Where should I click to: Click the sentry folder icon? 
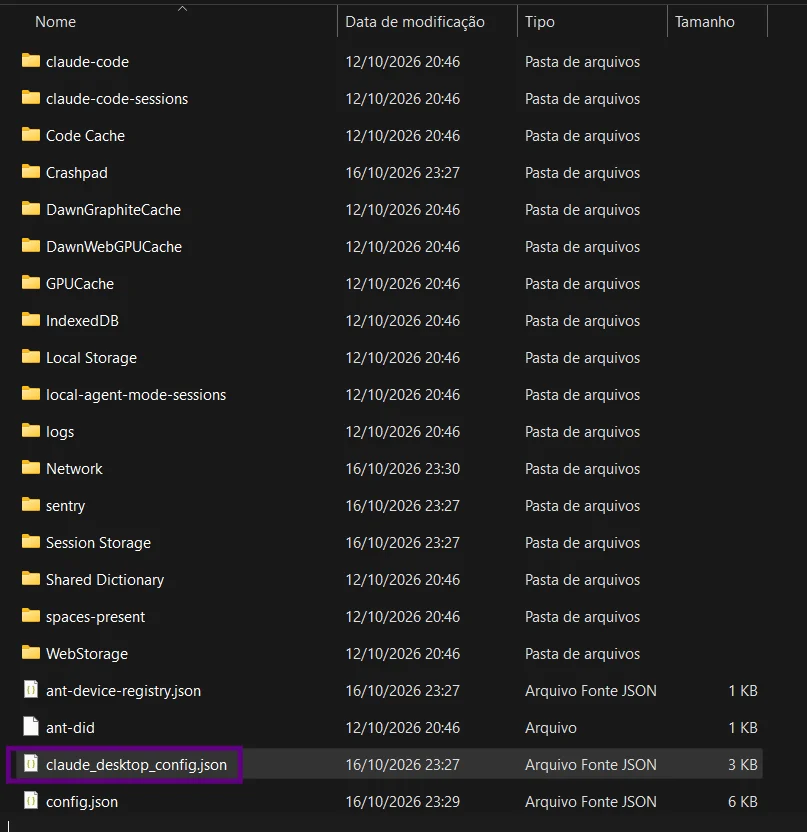(x=31, y=505)
